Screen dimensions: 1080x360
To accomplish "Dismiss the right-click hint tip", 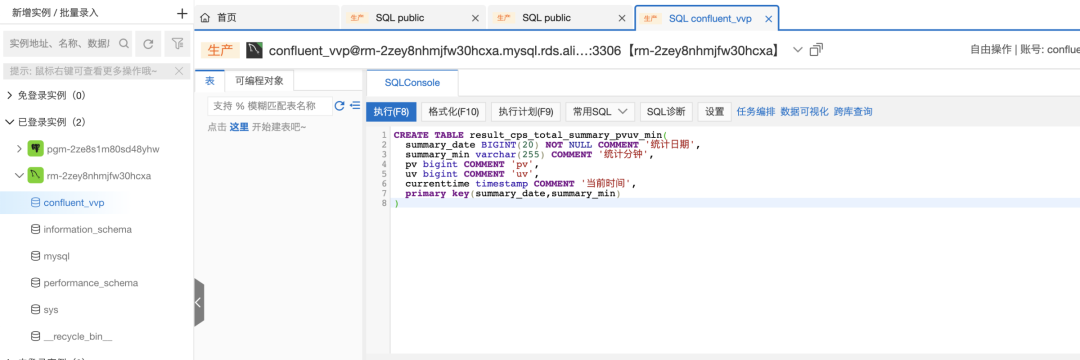I will pyautogui.click(x=179, y=71).
